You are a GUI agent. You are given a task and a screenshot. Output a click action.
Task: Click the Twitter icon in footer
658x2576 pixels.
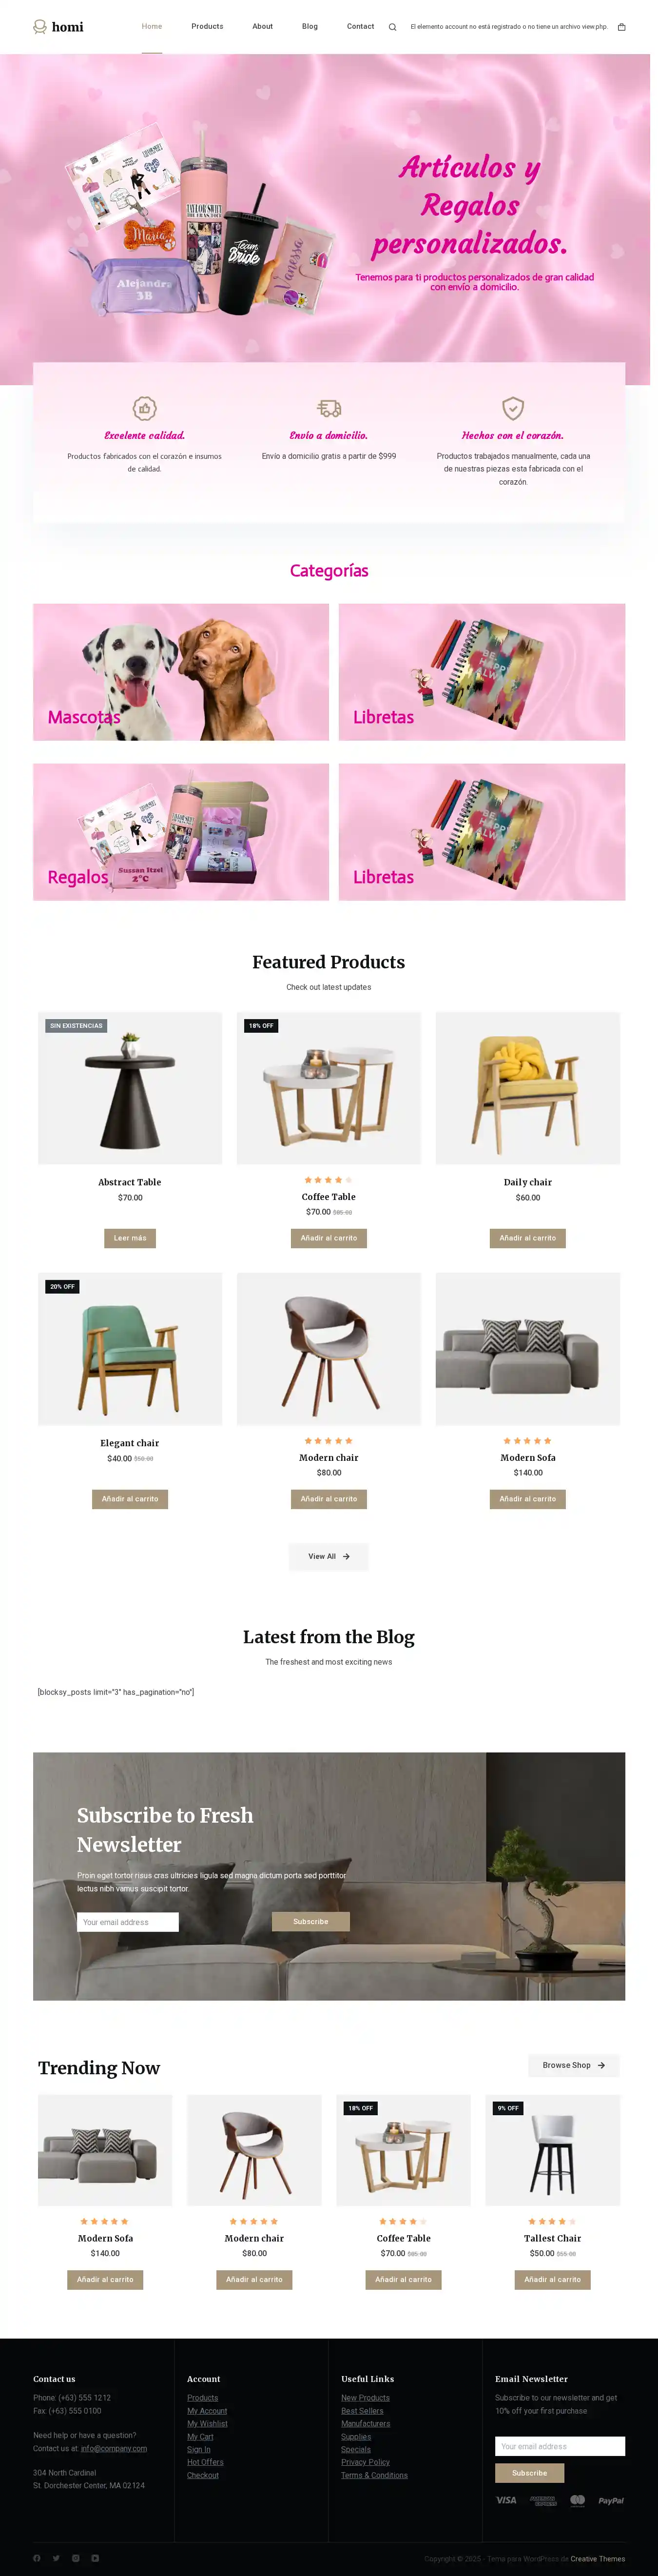pos(56,2558)
